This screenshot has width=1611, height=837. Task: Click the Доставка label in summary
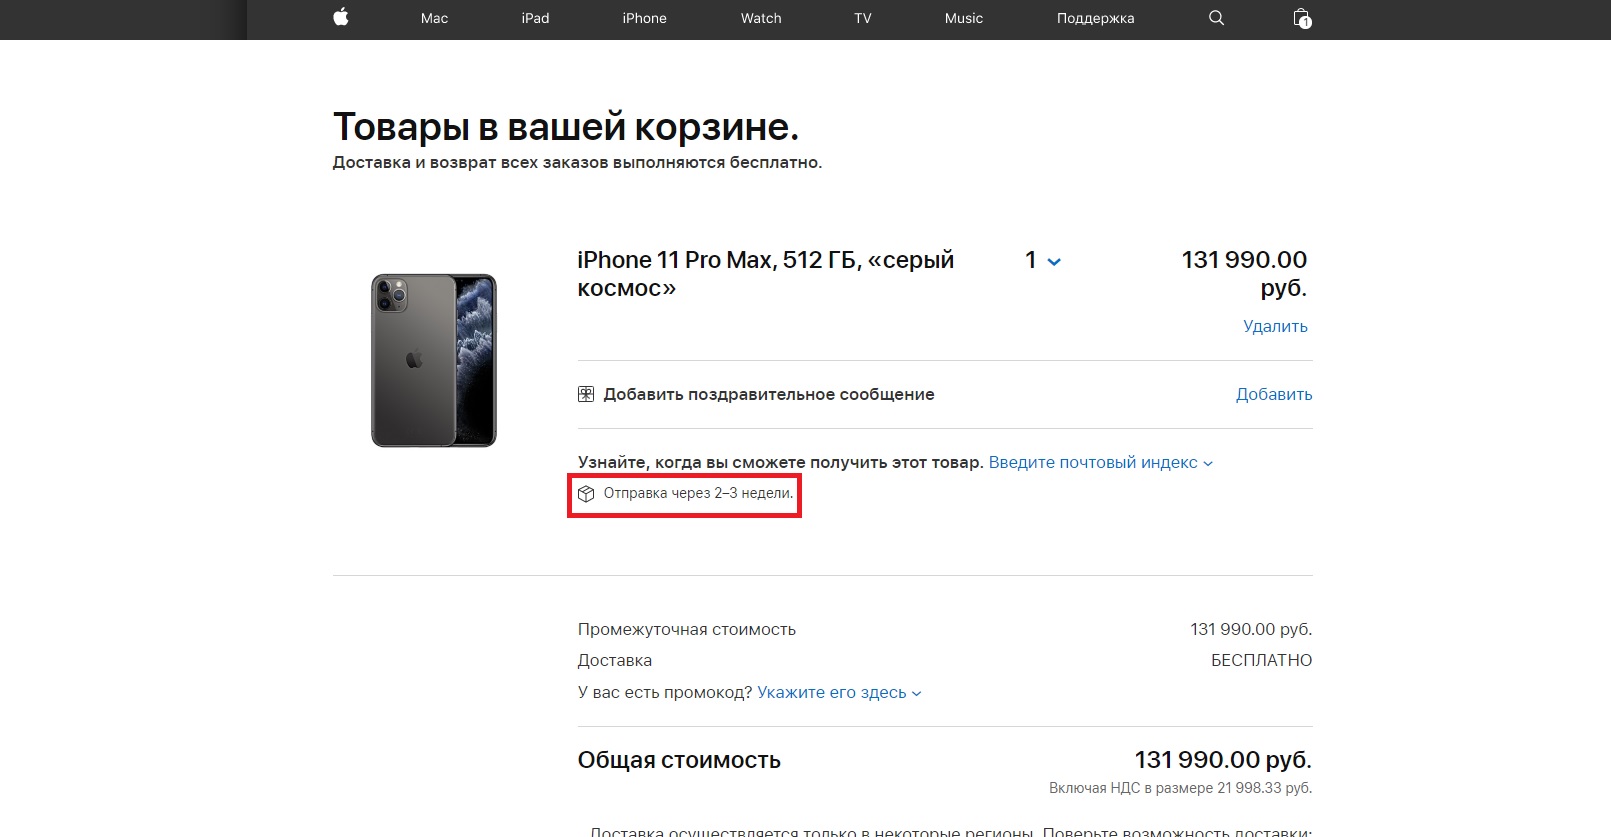614,660
